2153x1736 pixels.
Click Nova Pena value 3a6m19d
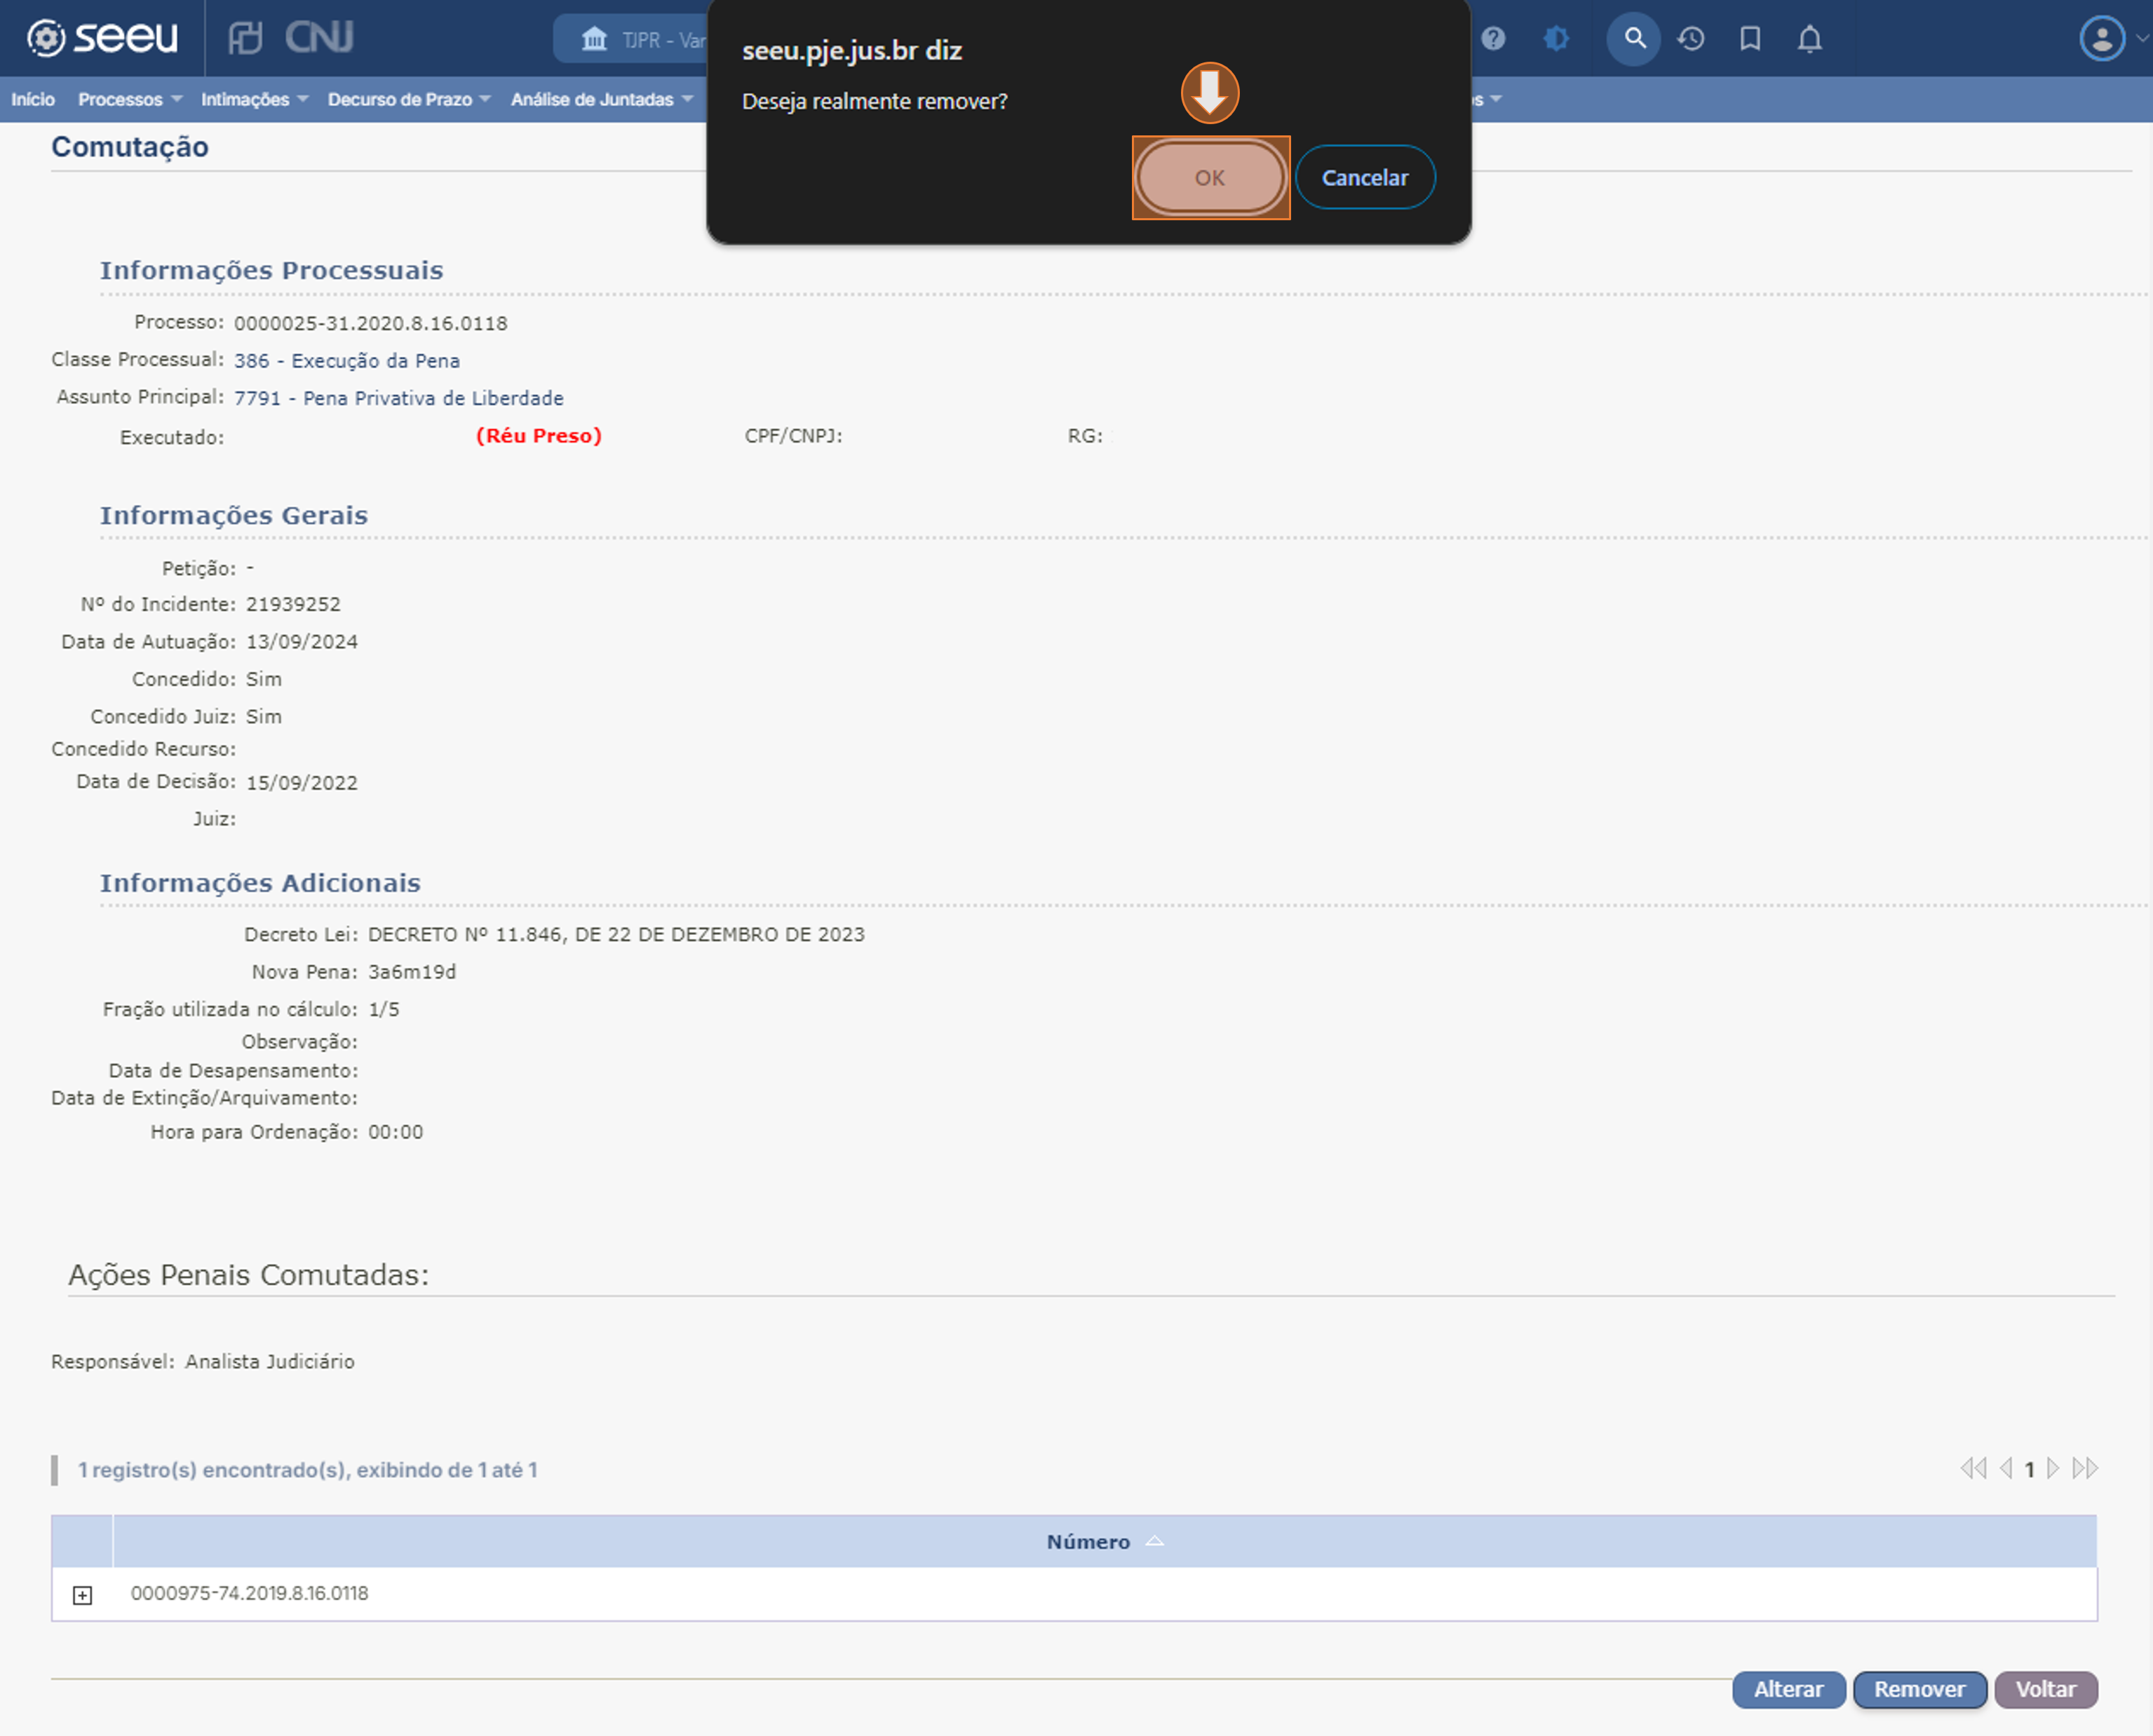(412, 972)
